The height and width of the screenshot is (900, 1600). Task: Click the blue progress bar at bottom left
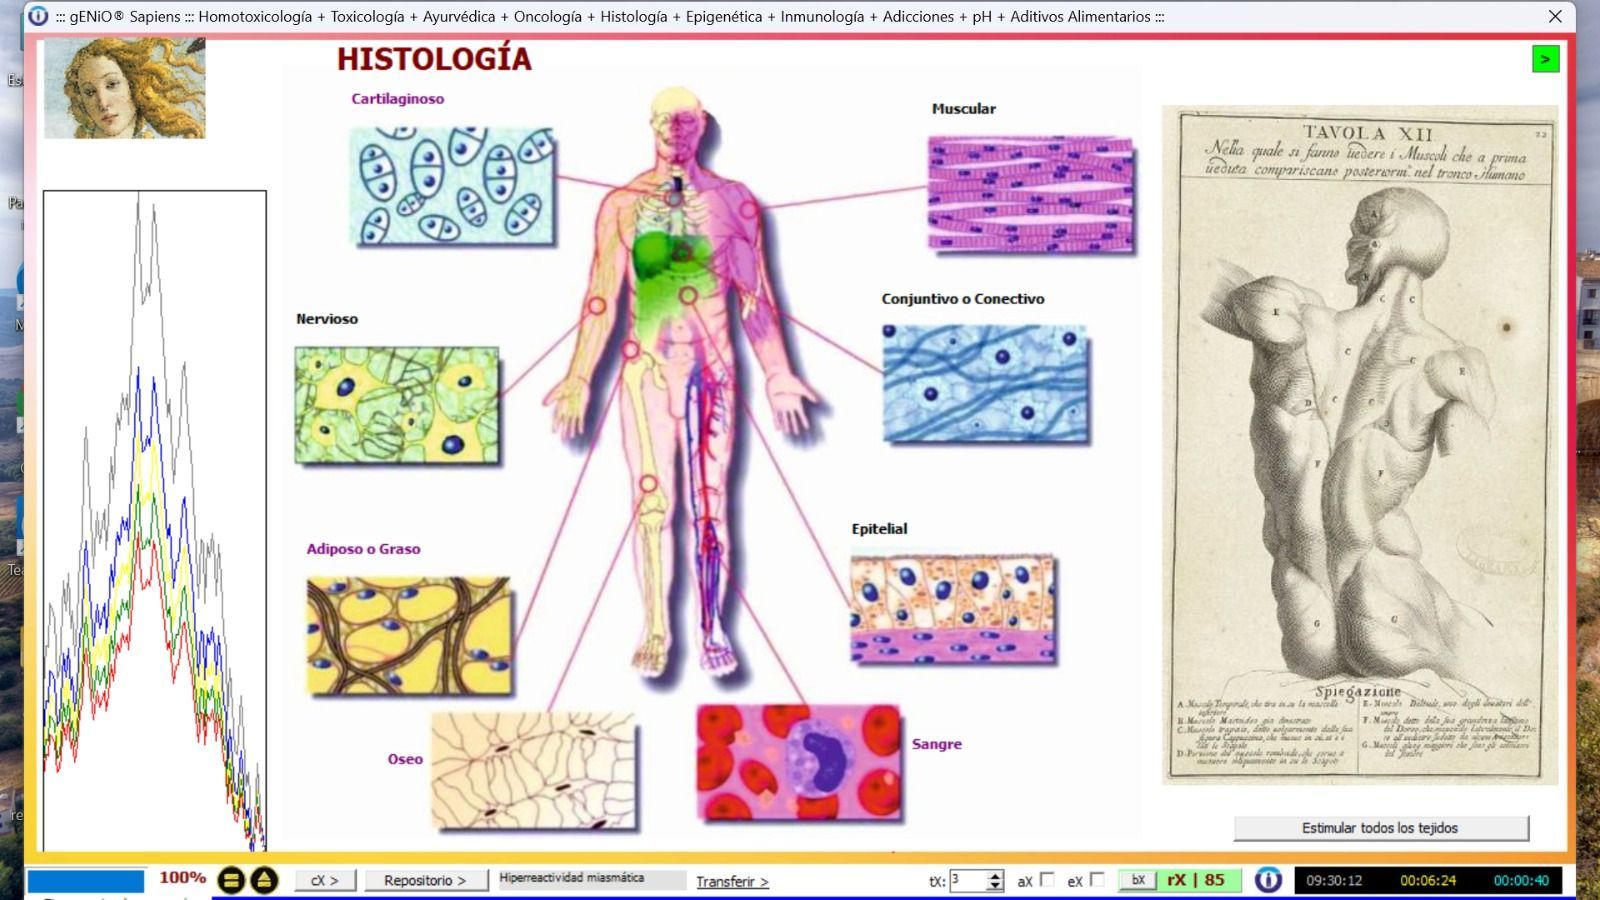tap(86, 881)
